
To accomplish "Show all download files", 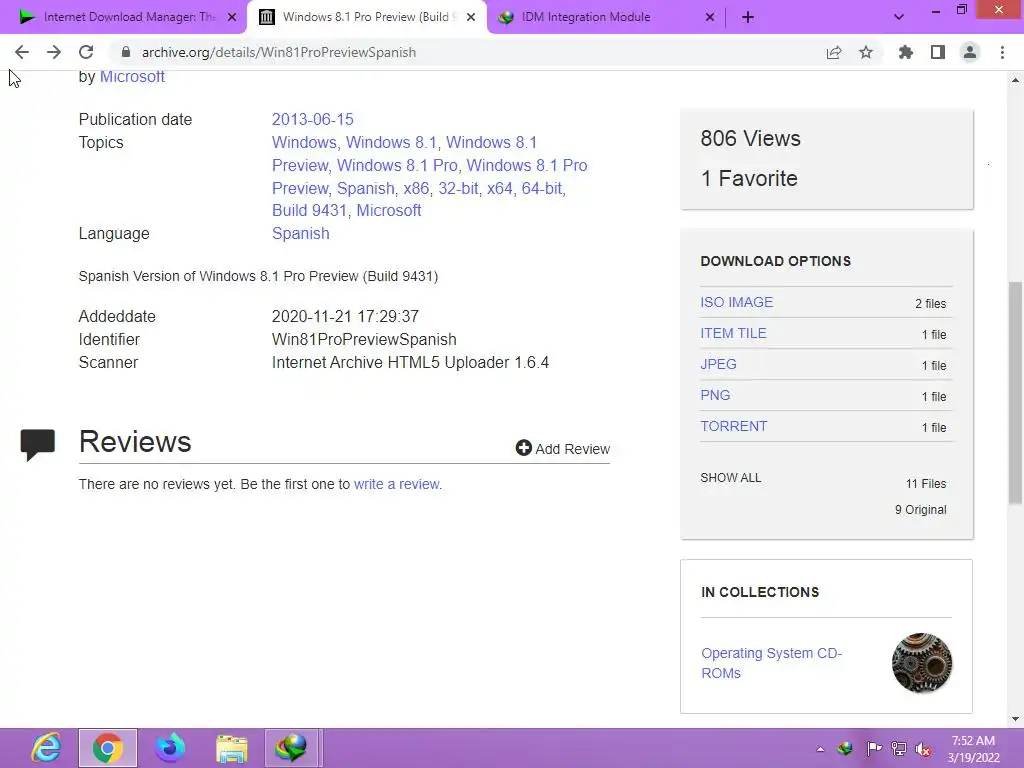I will pos(731,477).
